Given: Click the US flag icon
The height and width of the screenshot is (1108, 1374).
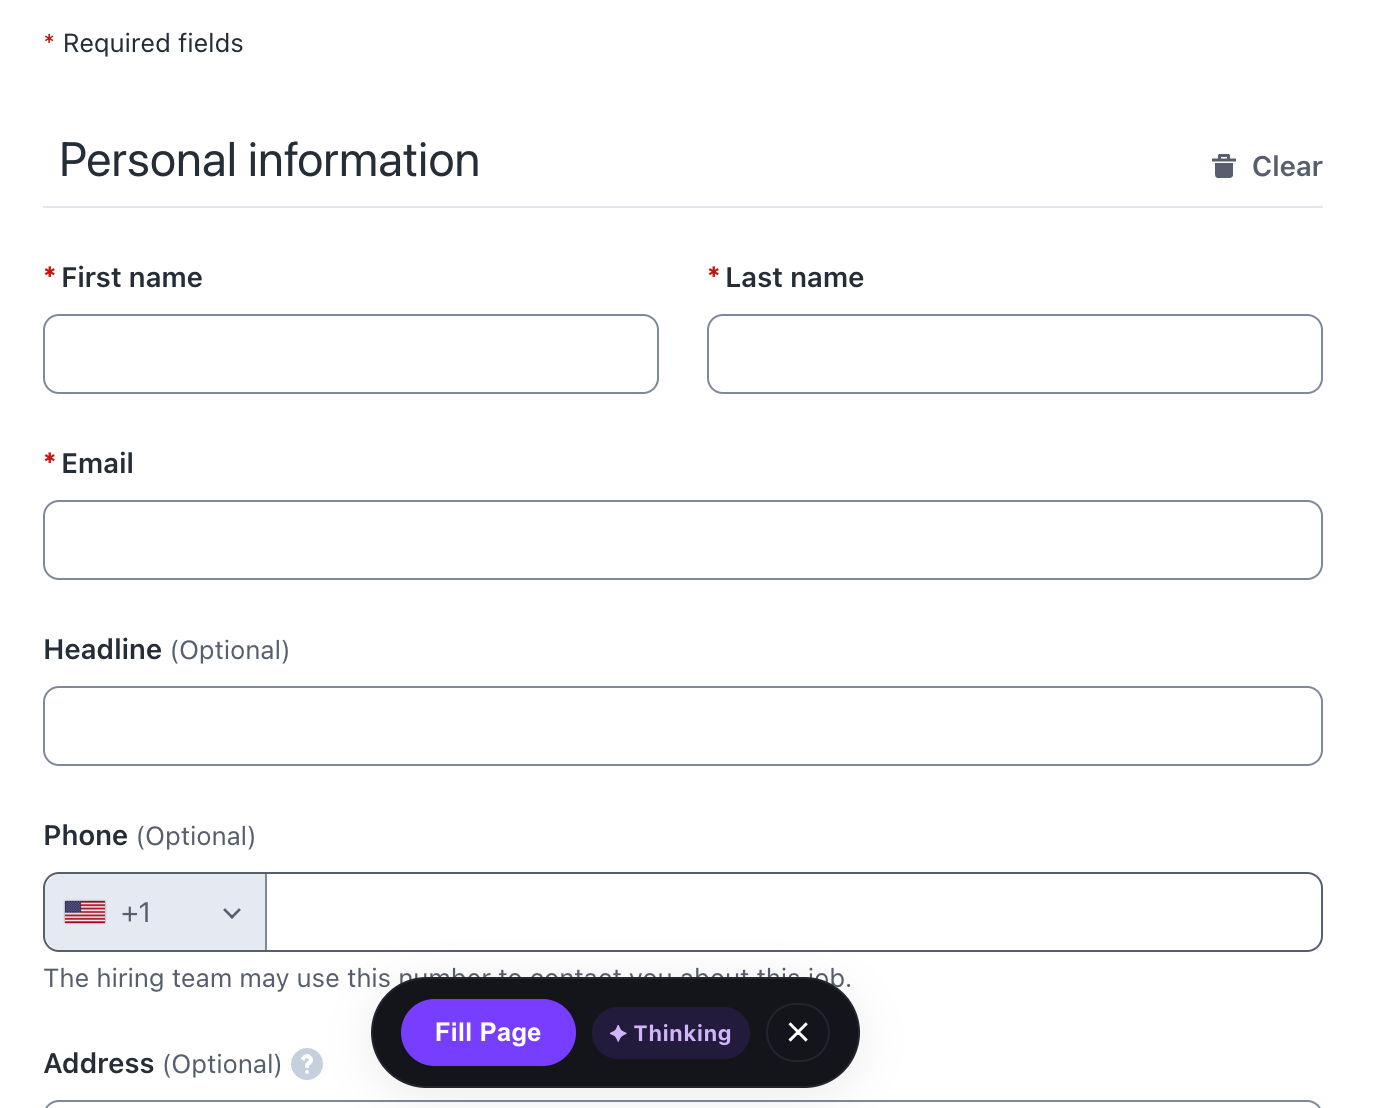Looking at the screenshot, I should click(x=85, y=912).
